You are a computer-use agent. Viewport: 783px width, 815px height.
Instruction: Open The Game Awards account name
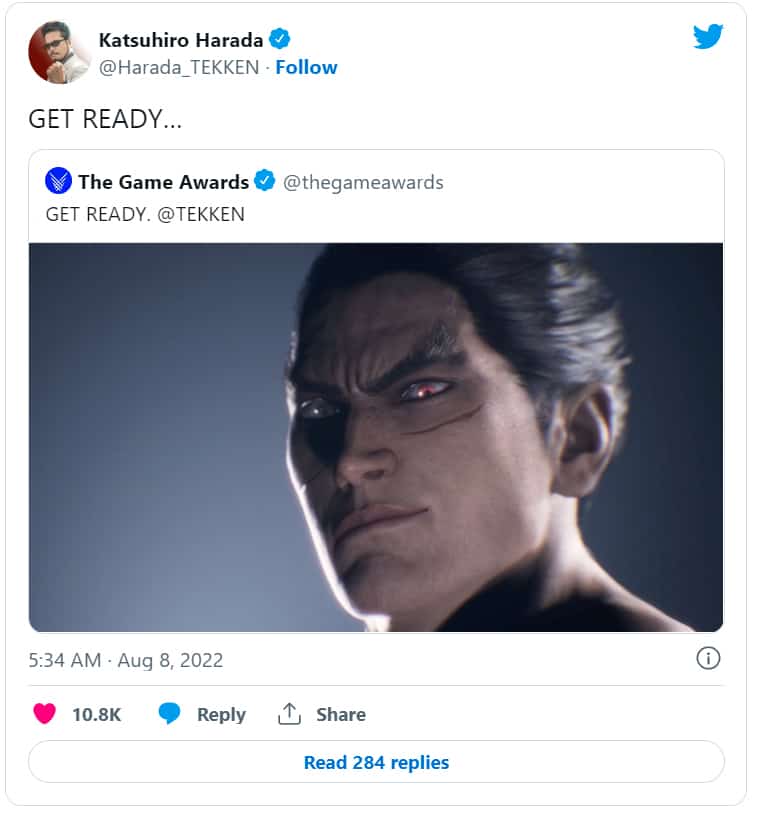(x=163, y=182)
